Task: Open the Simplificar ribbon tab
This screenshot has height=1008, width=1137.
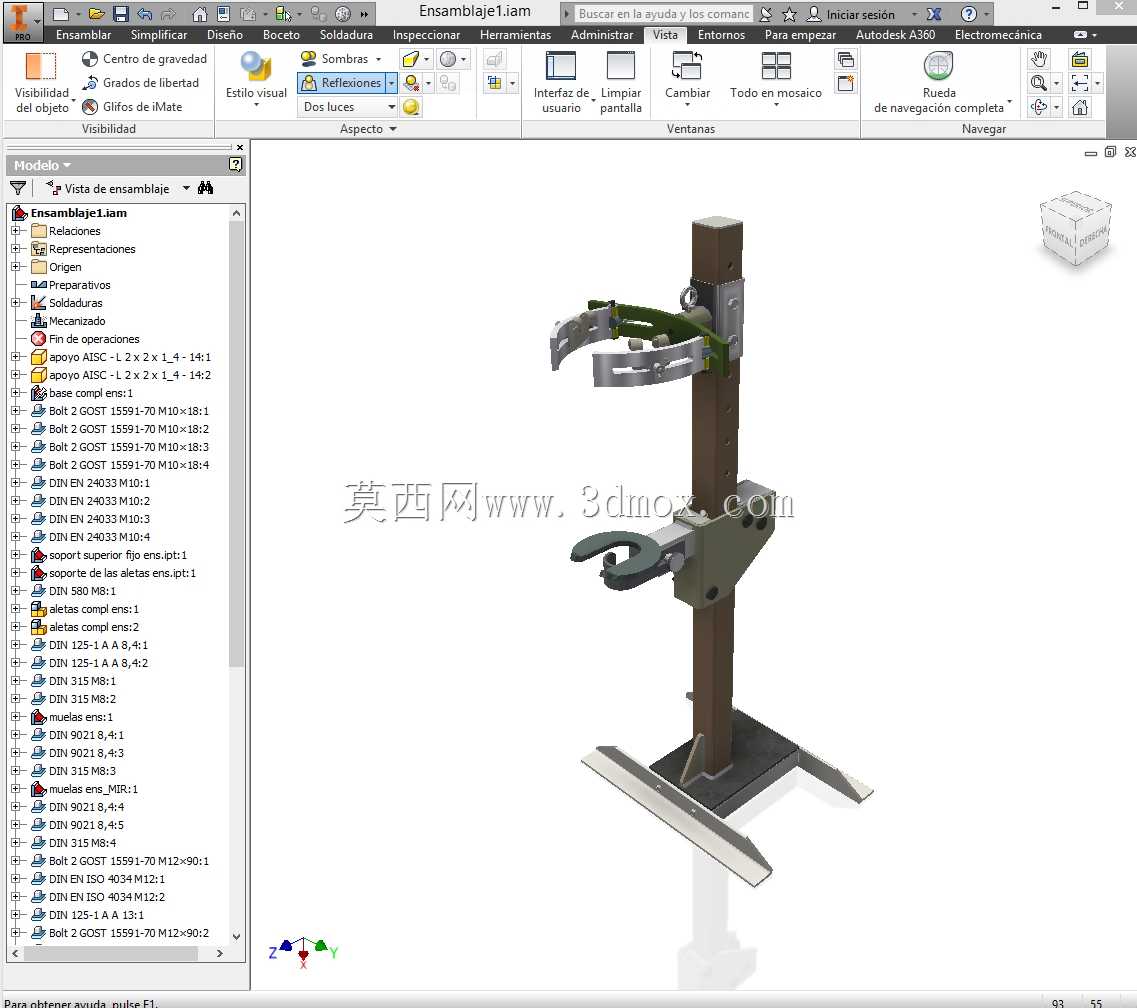Action: click(x=159, y=35)
